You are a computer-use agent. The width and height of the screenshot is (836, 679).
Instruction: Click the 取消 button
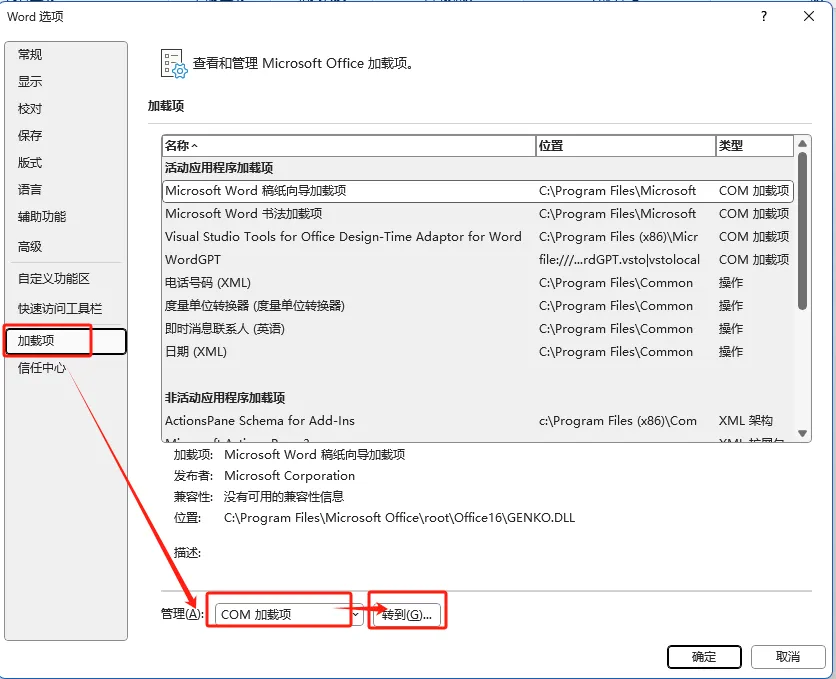(788, 657)
